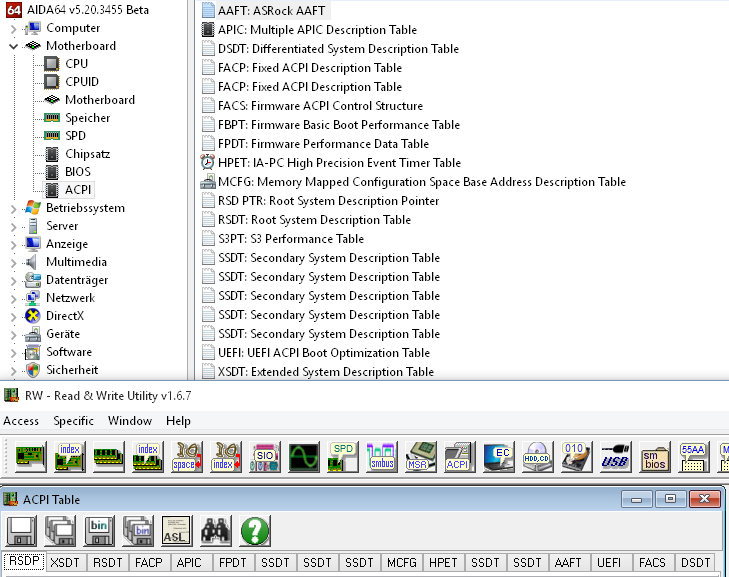The image size is (729, 577).
Task: Select 'HPET: IA-PC High Precision Event Timer Table'
Action: [339, 163]
